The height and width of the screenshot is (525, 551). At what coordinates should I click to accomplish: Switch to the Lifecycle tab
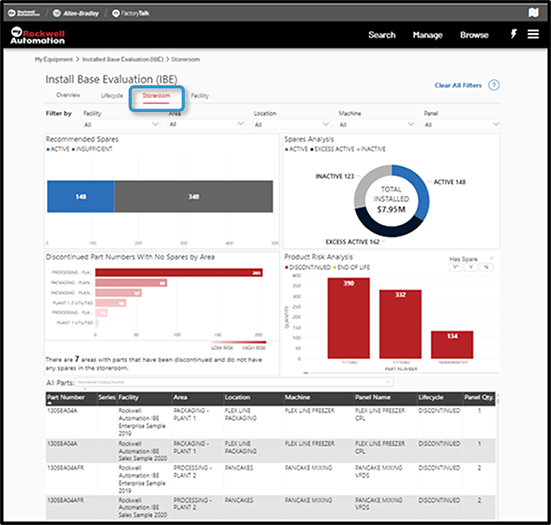[112, 96]
